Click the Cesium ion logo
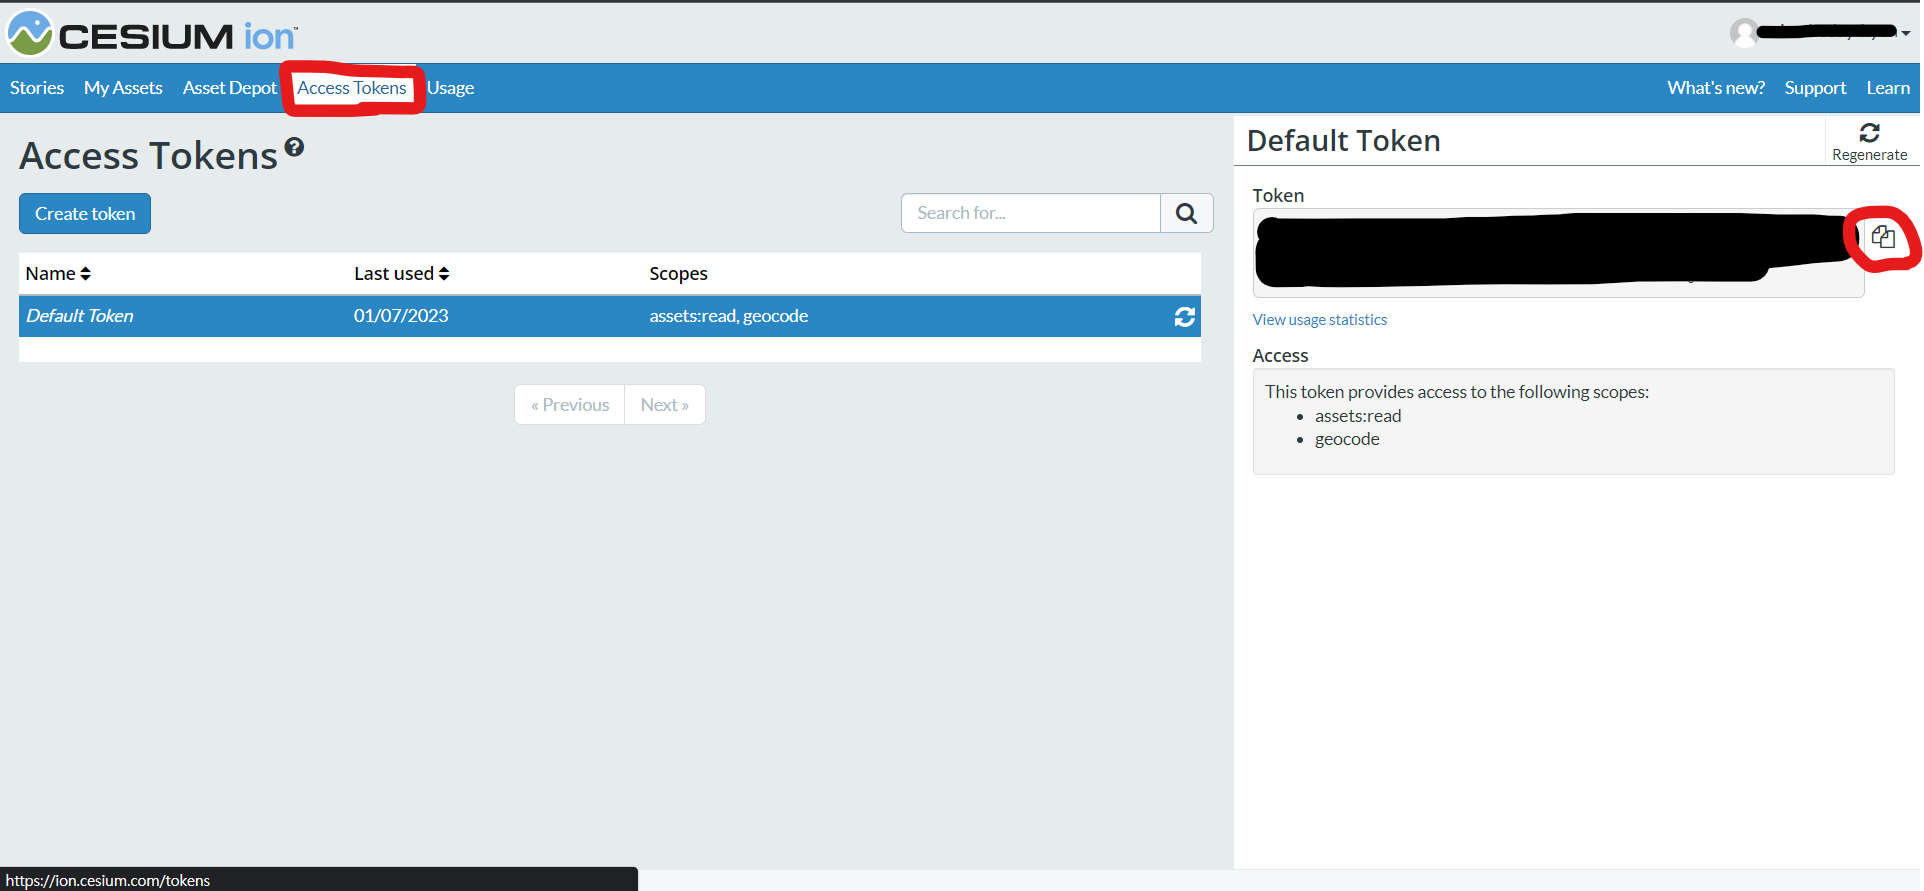Screen dimensions: 1924x891 tap(153, 34)
